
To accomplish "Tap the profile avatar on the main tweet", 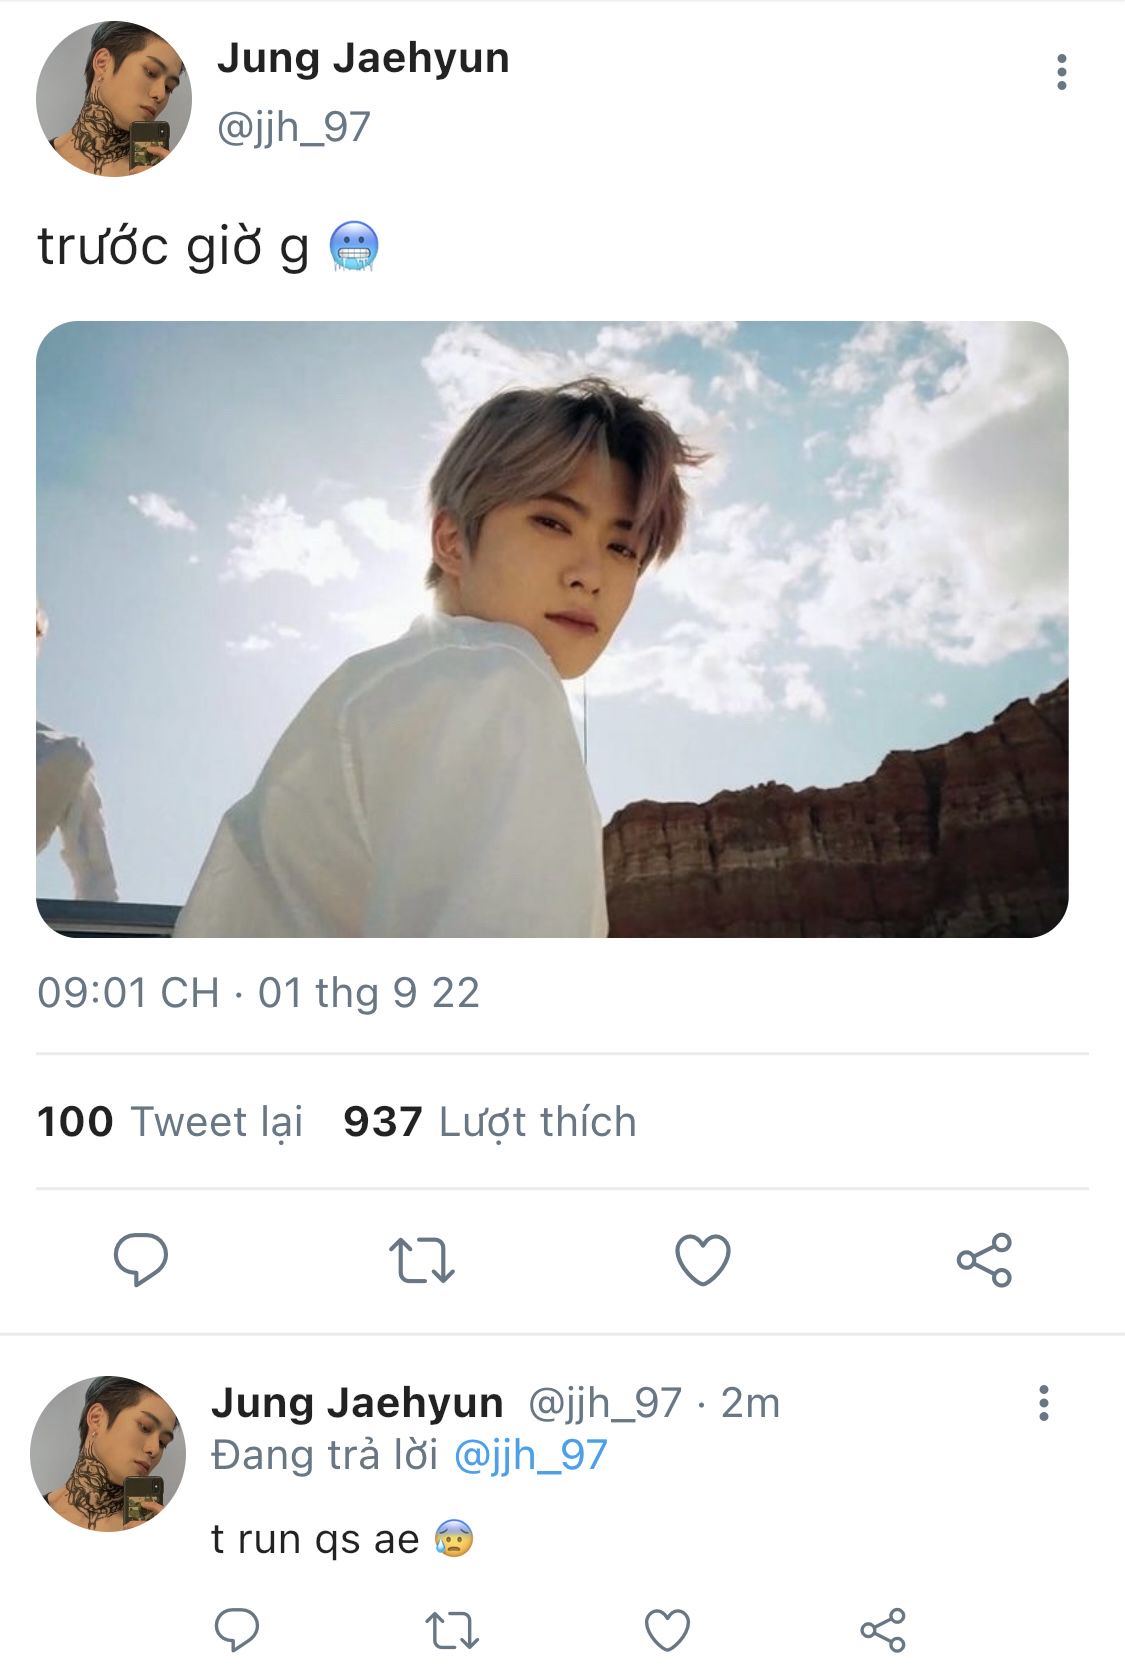I will (113, 99).
